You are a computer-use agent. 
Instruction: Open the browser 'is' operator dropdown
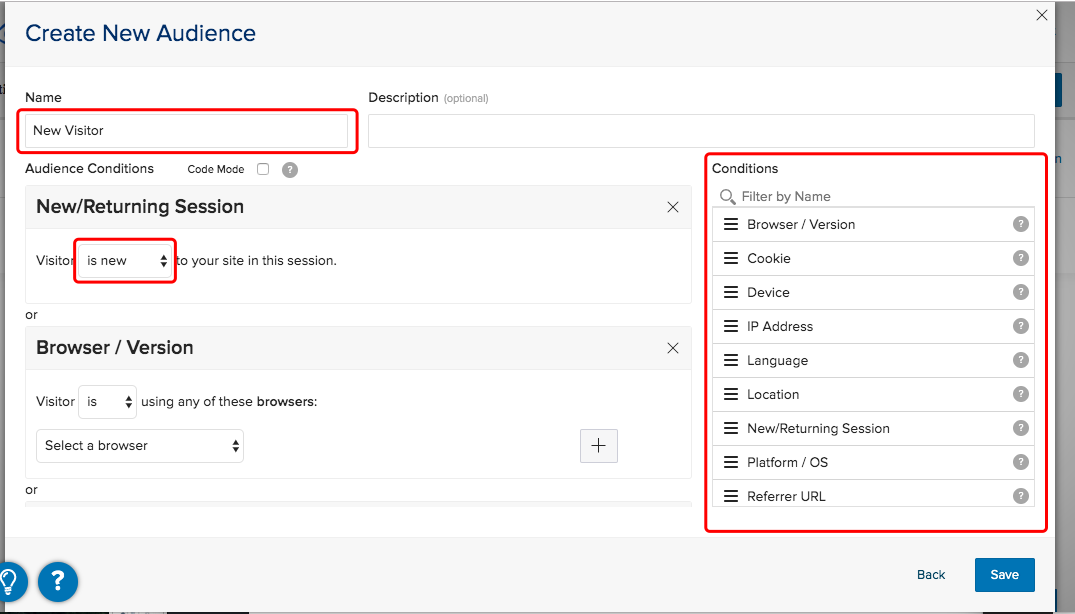pos(108,402)
